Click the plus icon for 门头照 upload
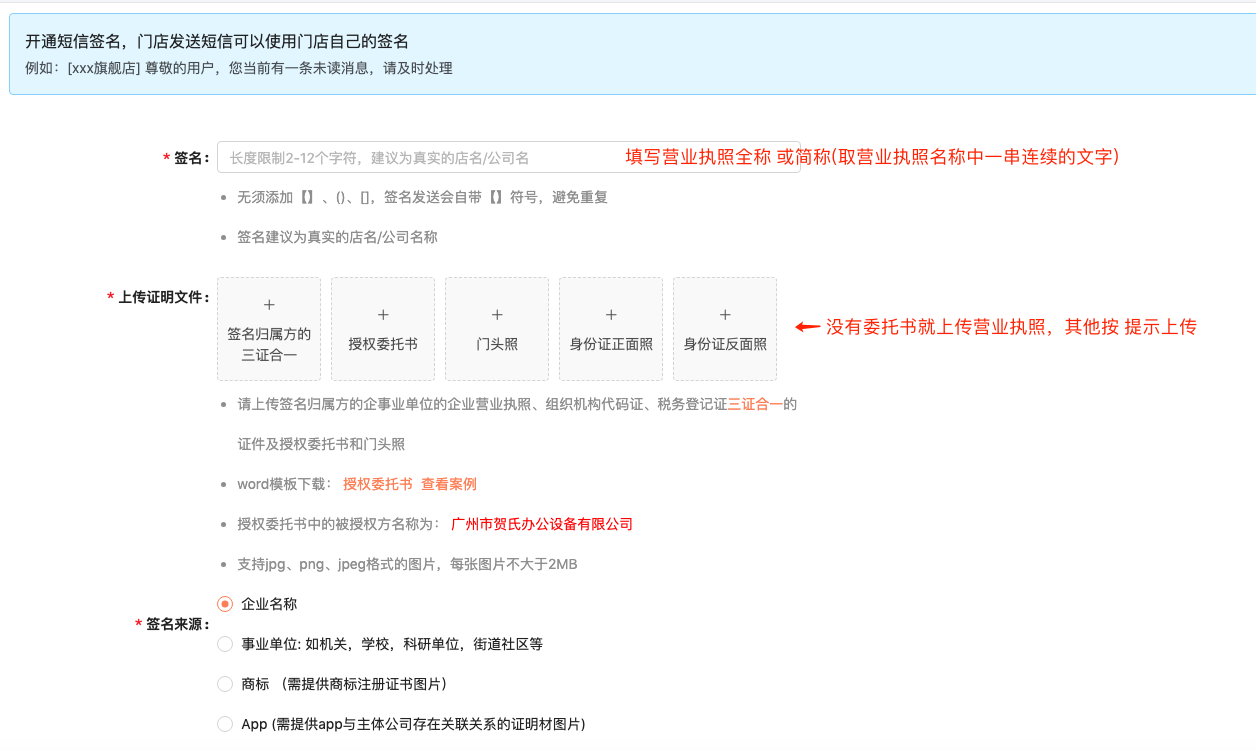Viewport: 1256px width, 751px height. pos(497,315)
